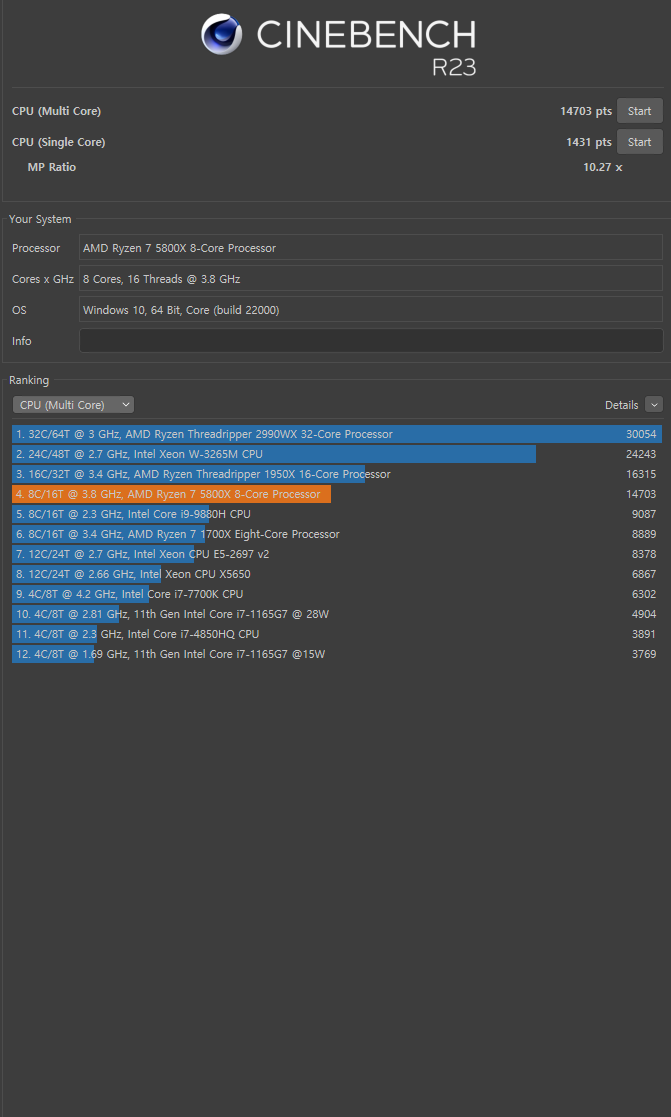The height and width of the screenshot is (1117, 671).
Task: Click the ranking score 30054
Action: pos(641,434)
